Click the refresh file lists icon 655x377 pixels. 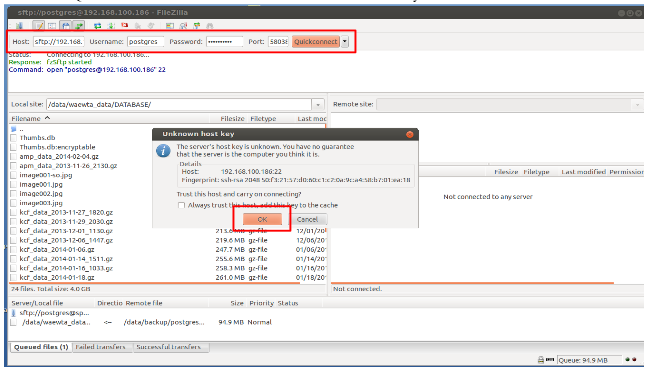pyautogui.click(x=98, y=25)
